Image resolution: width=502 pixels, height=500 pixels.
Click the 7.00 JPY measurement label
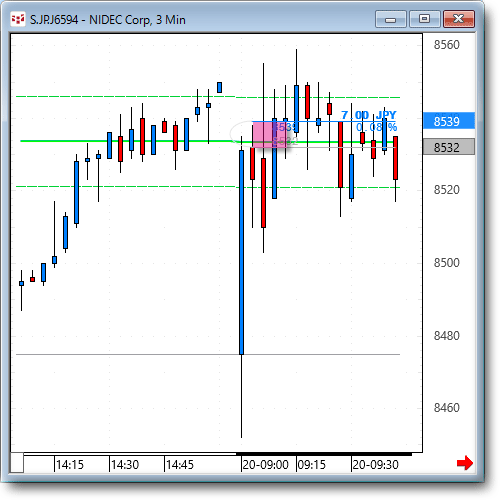click(369, 115)
